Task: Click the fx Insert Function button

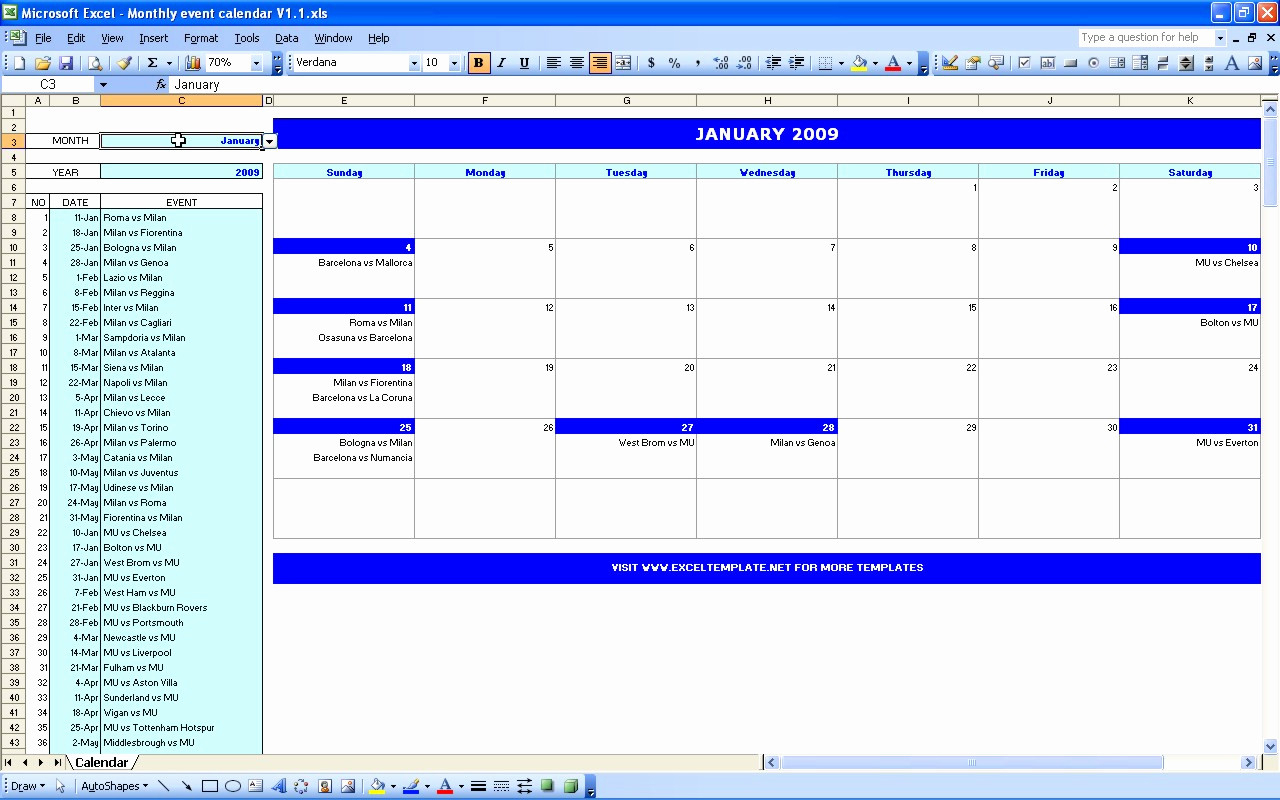Action: [161, 85]
